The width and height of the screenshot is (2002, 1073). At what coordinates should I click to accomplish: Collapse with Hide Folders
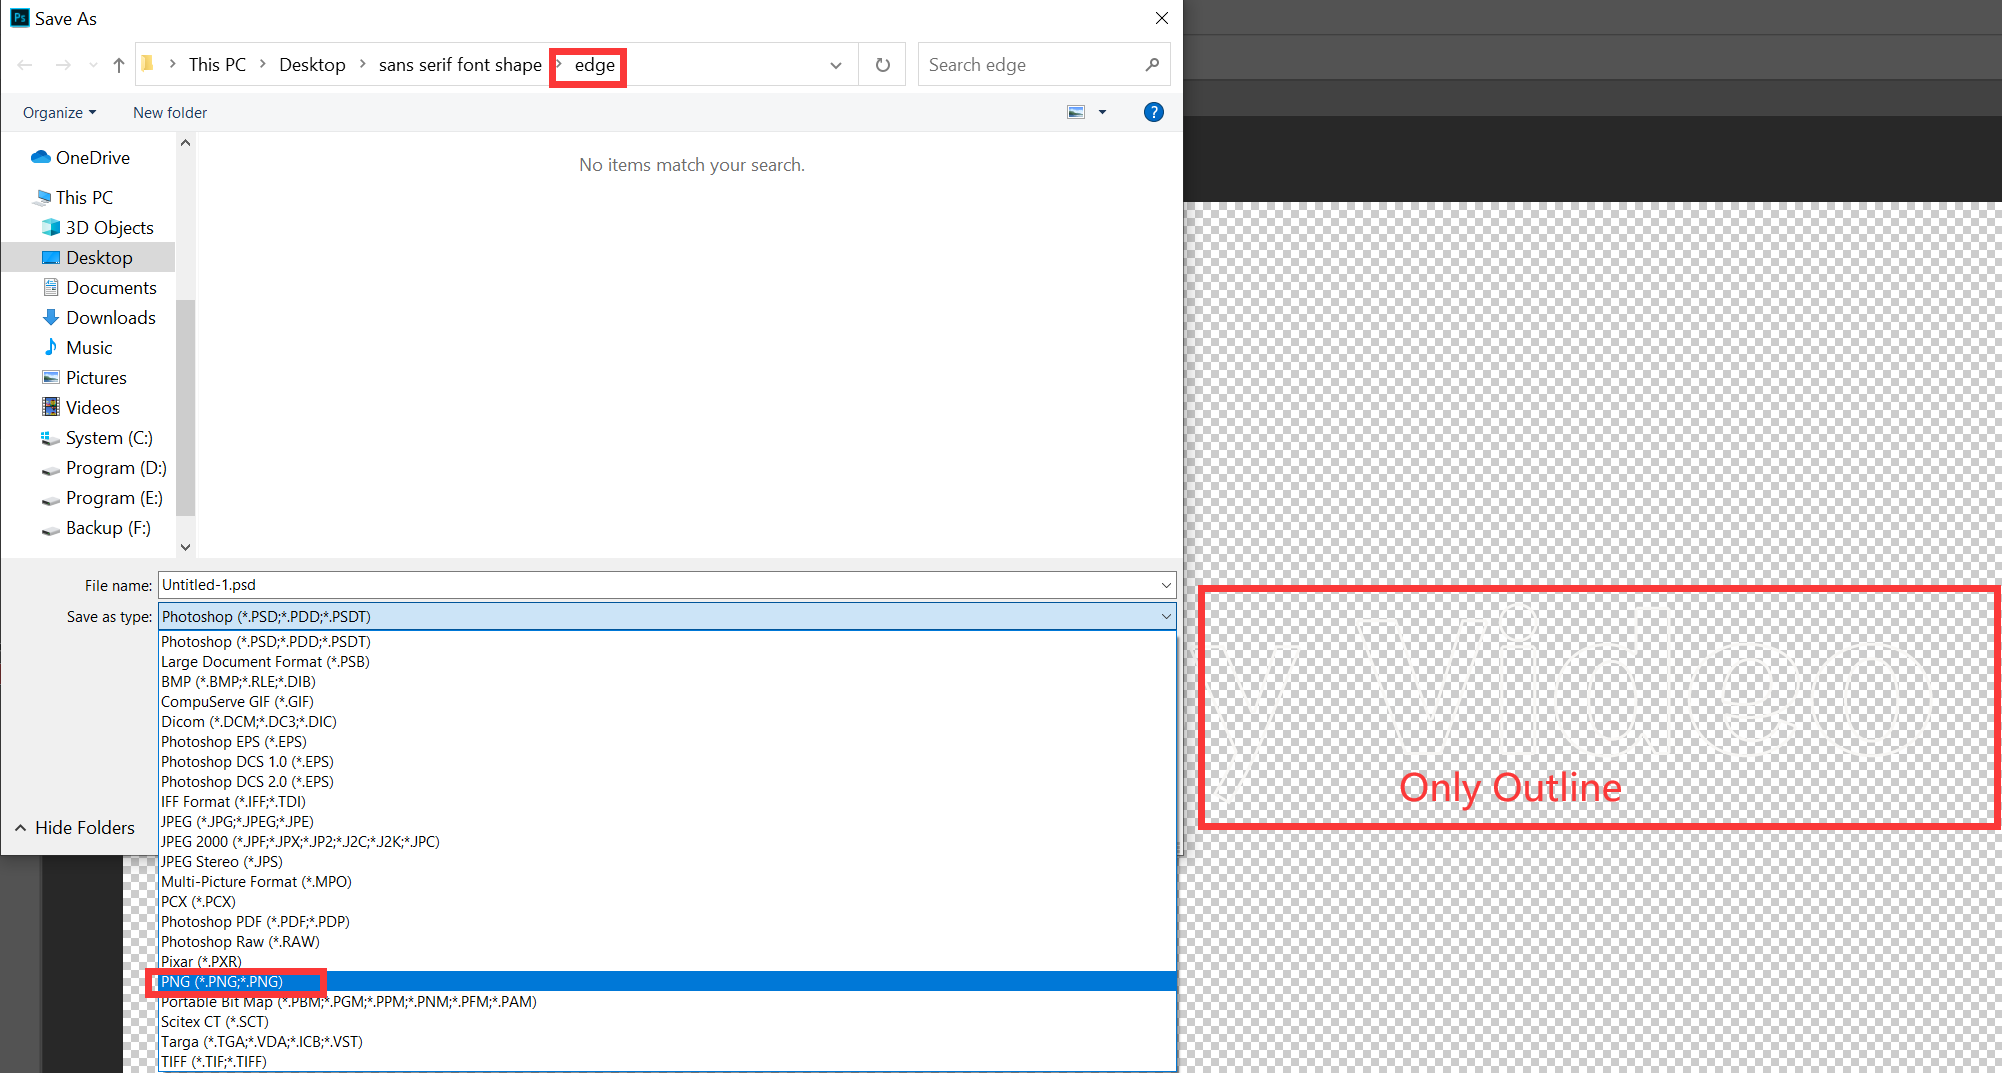point(74,828)
